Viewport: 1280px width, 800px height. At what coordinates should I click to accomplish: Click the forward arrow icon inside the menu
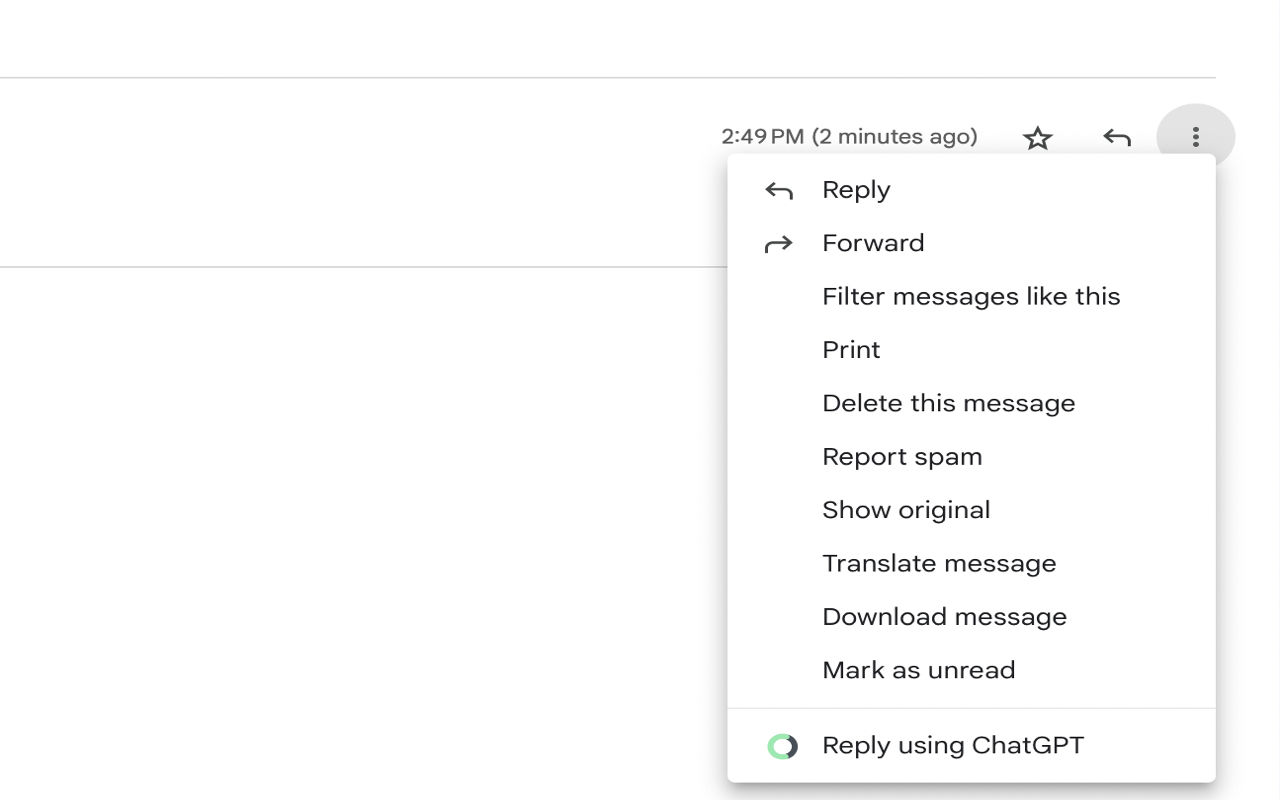coord(779,242)
